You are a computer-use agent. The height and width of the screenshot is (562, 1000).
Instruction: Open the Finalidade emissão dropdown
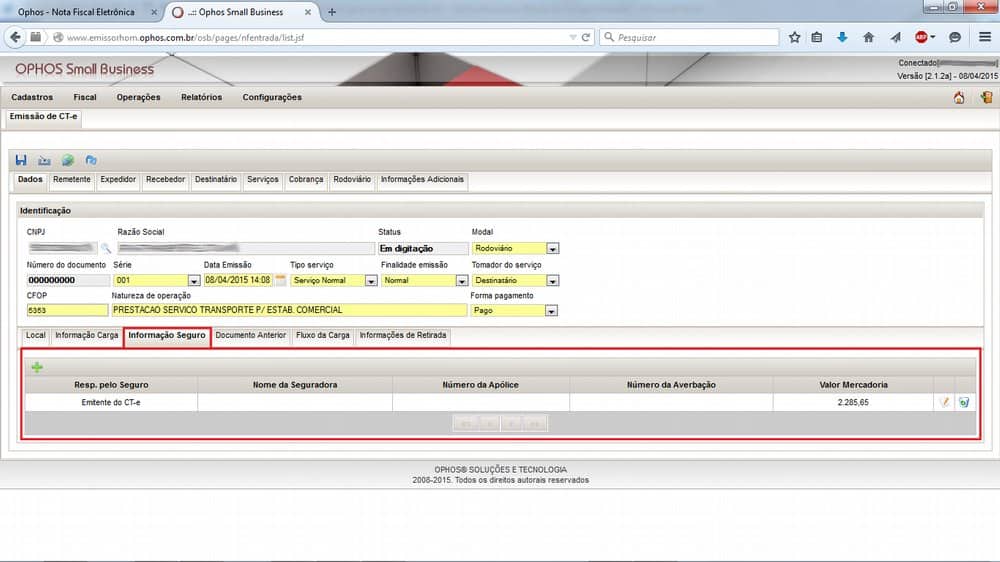pyautogui.click(x=462, y=280)
